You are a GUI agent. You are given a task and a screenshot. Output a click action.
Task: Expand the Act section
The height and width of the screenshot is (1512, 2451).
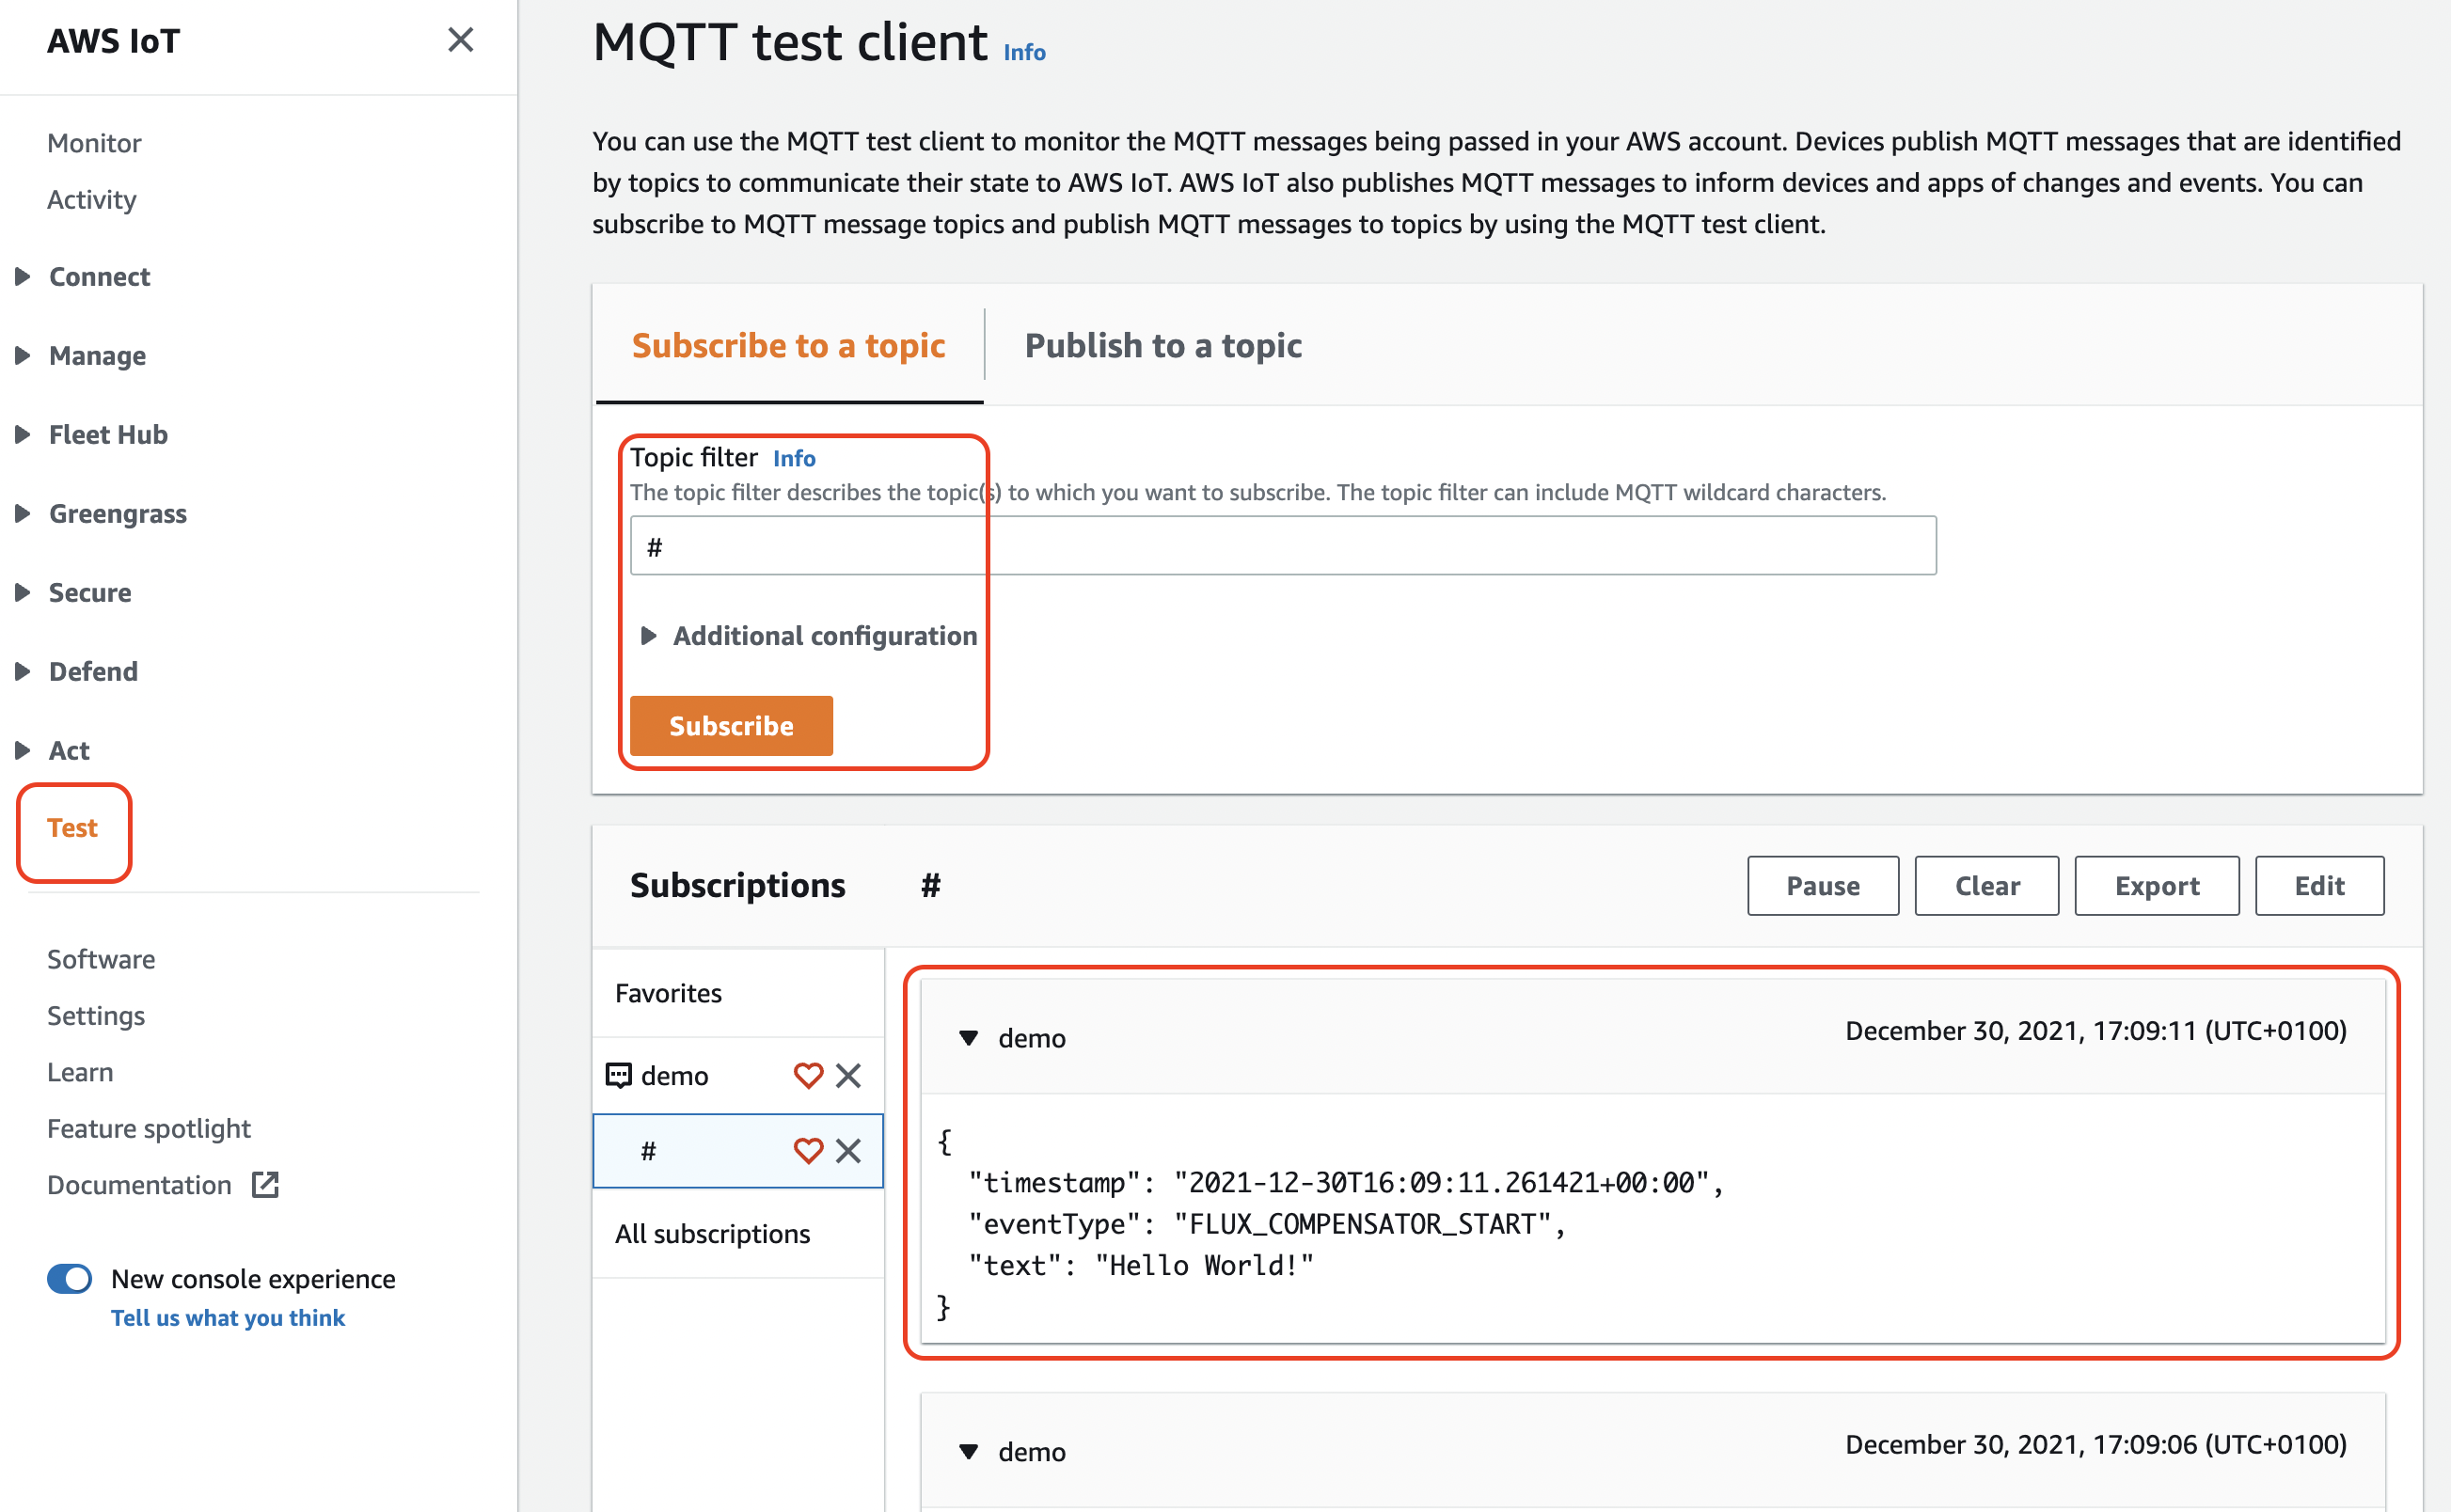point(23,750)
